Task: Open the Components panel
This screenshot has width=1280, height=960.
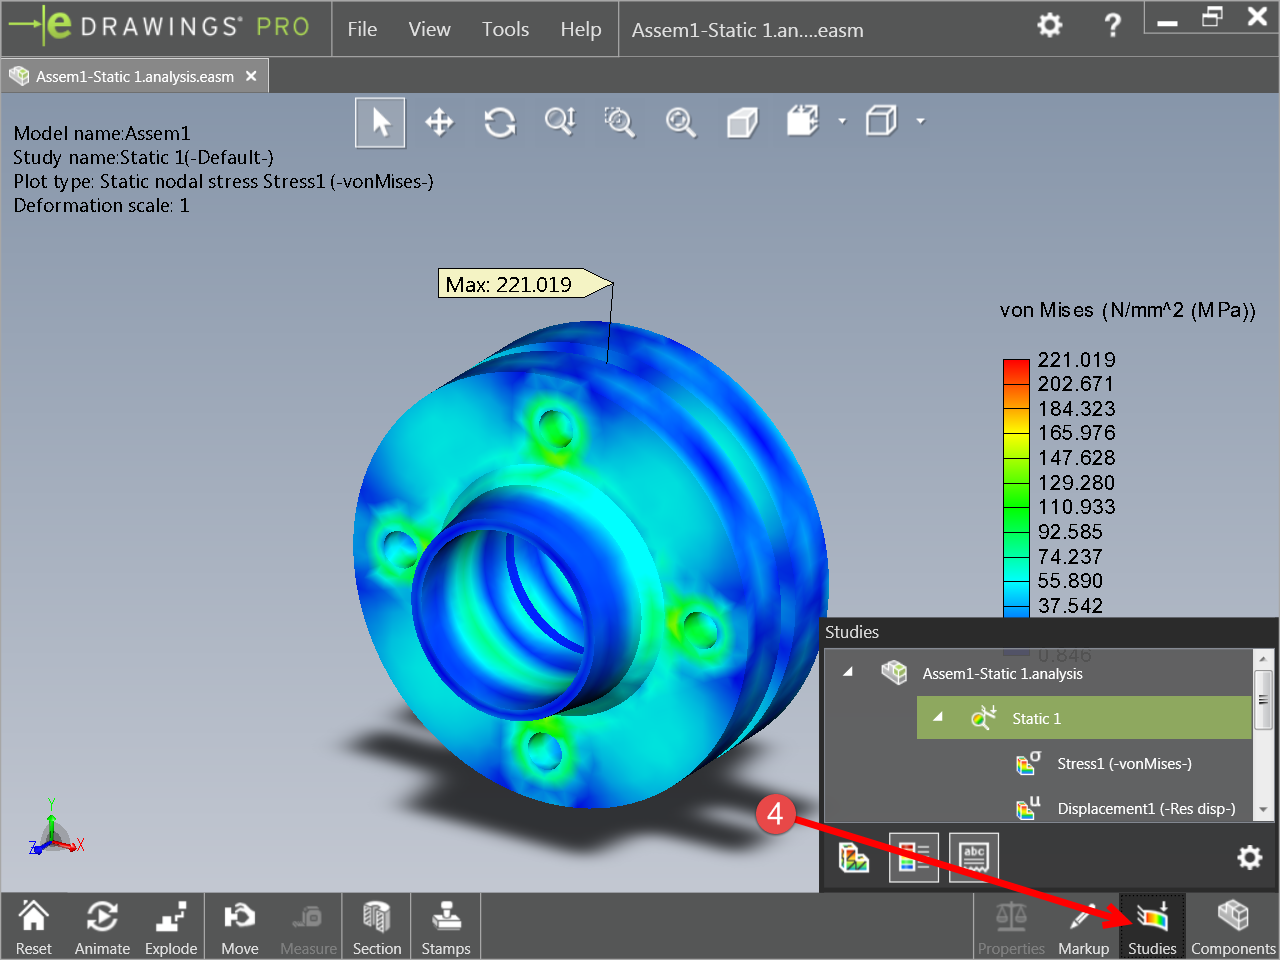Action: tap(1234, 924)
